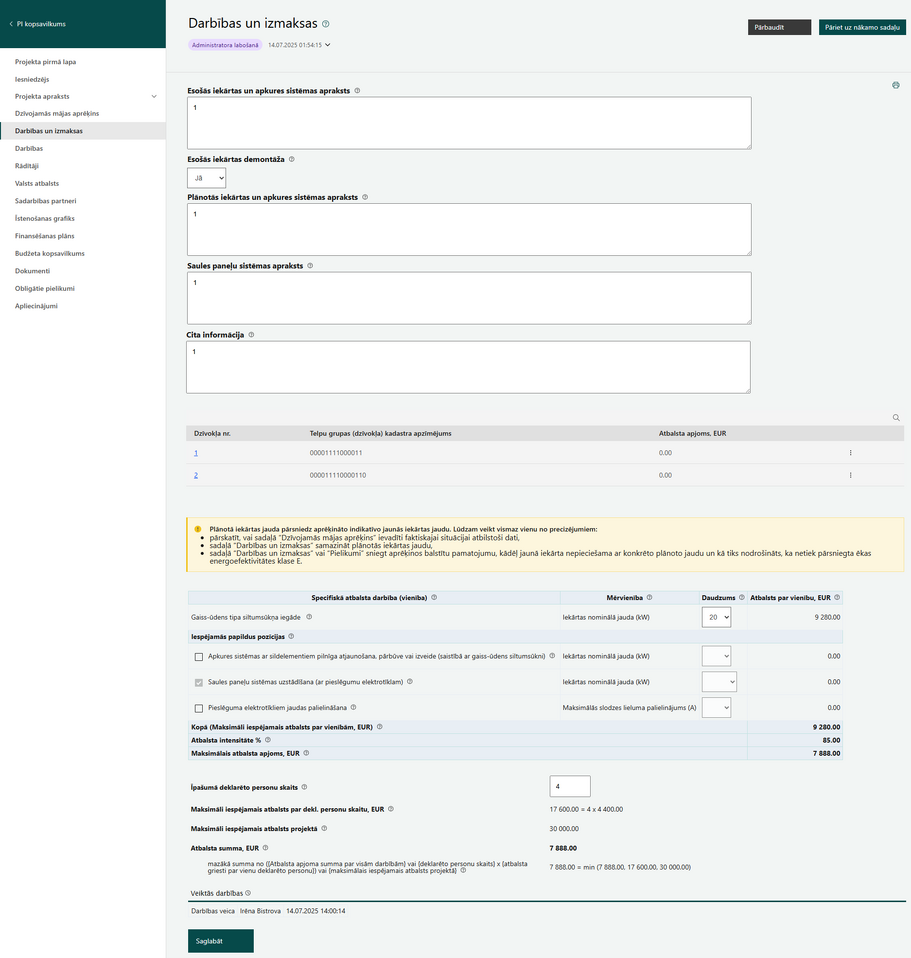This screenshot has width=911, height=958.
Task: Click the Saglabāt button
Action: (x=221, y=941)
